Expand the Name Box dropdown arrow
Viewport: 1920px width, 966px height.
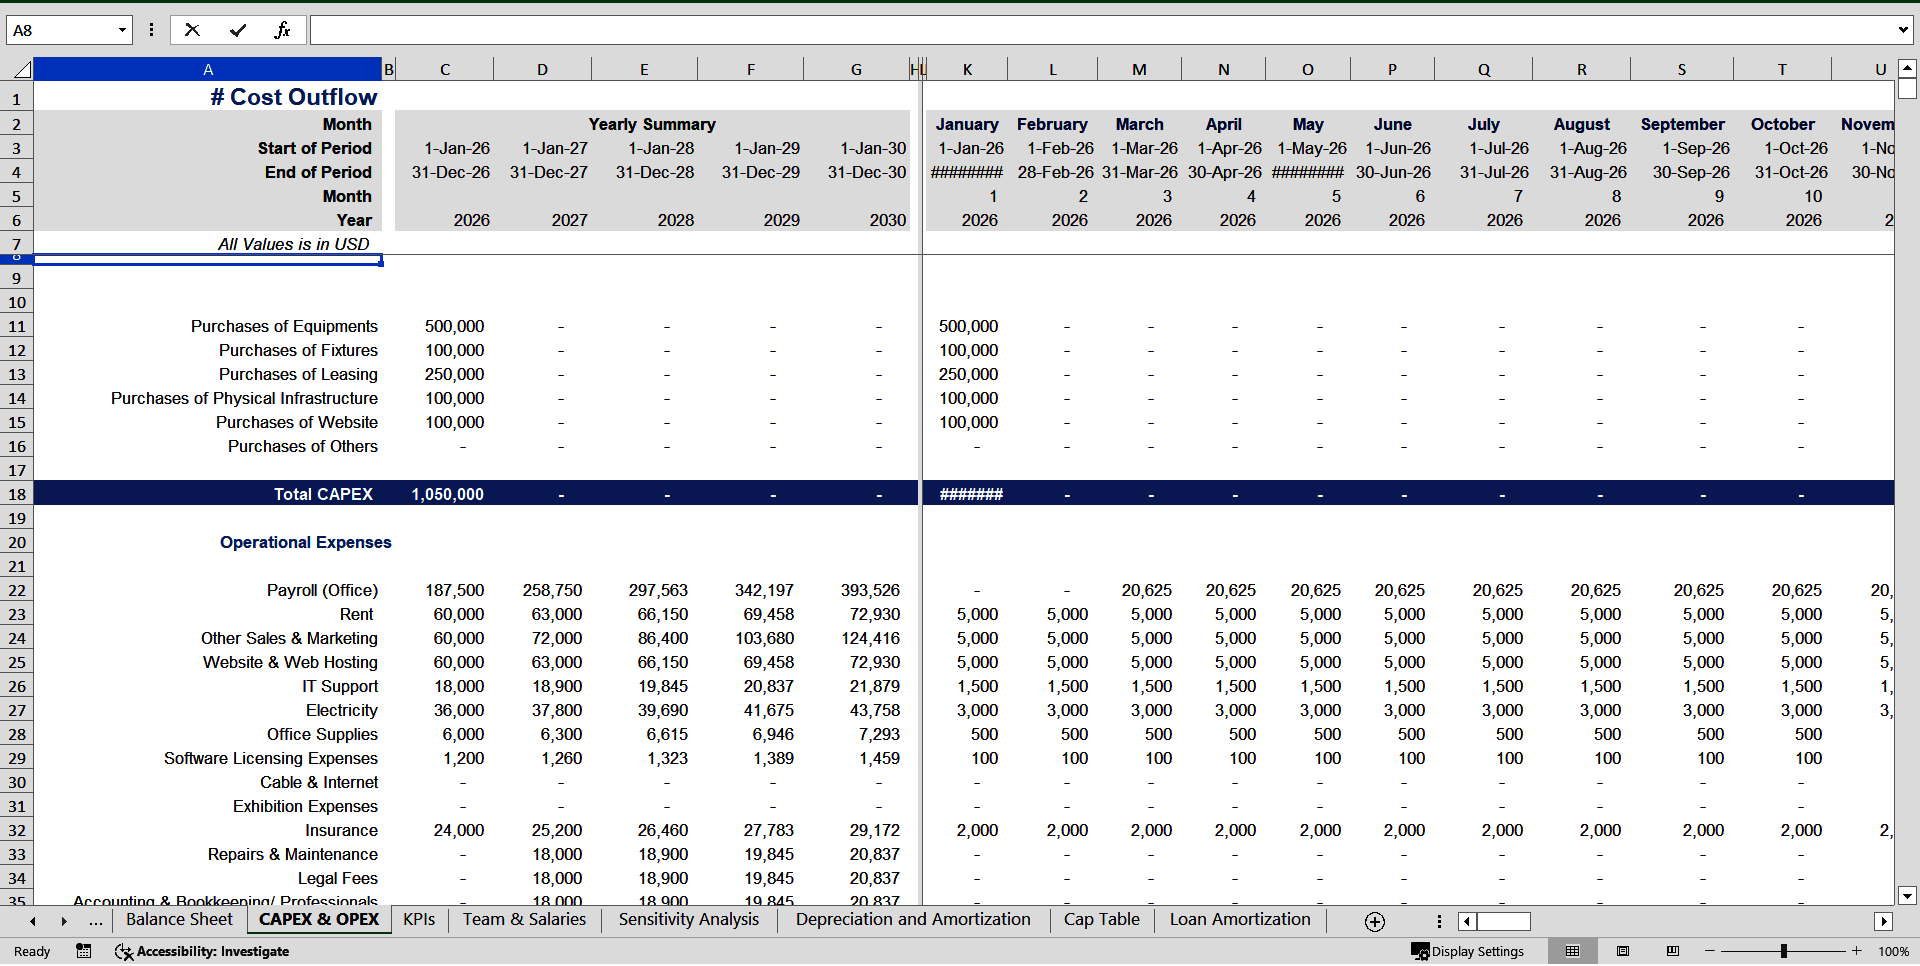click(x=122, y=30)
